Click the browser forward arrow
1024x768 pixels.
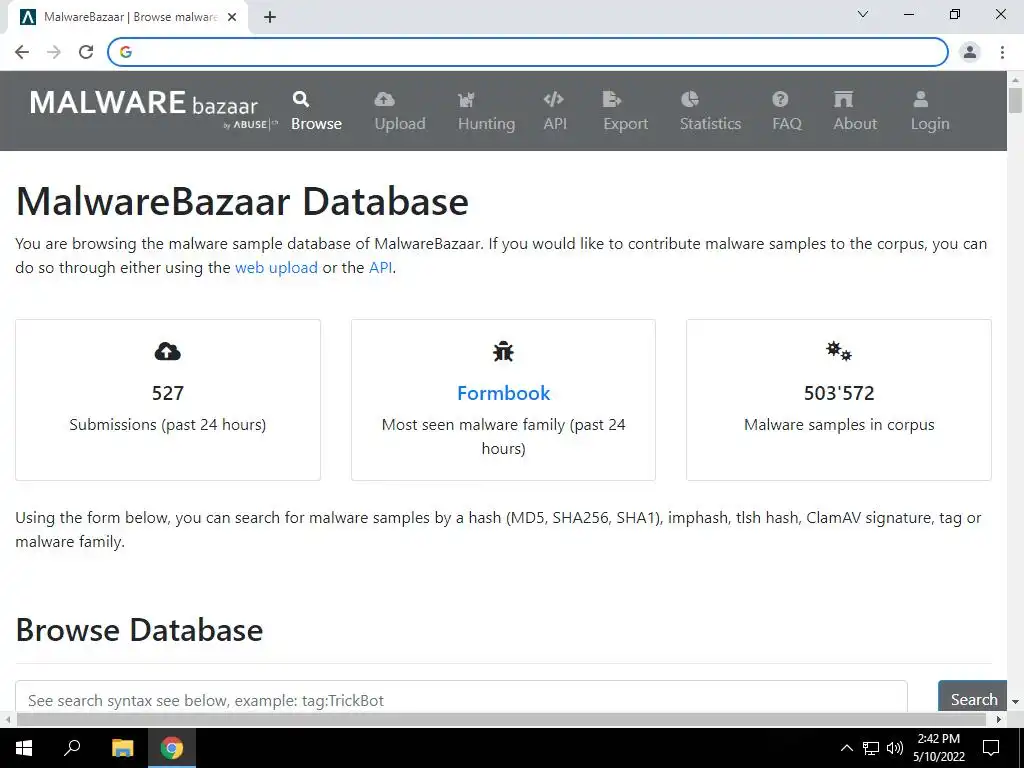(x=54, y=52)
